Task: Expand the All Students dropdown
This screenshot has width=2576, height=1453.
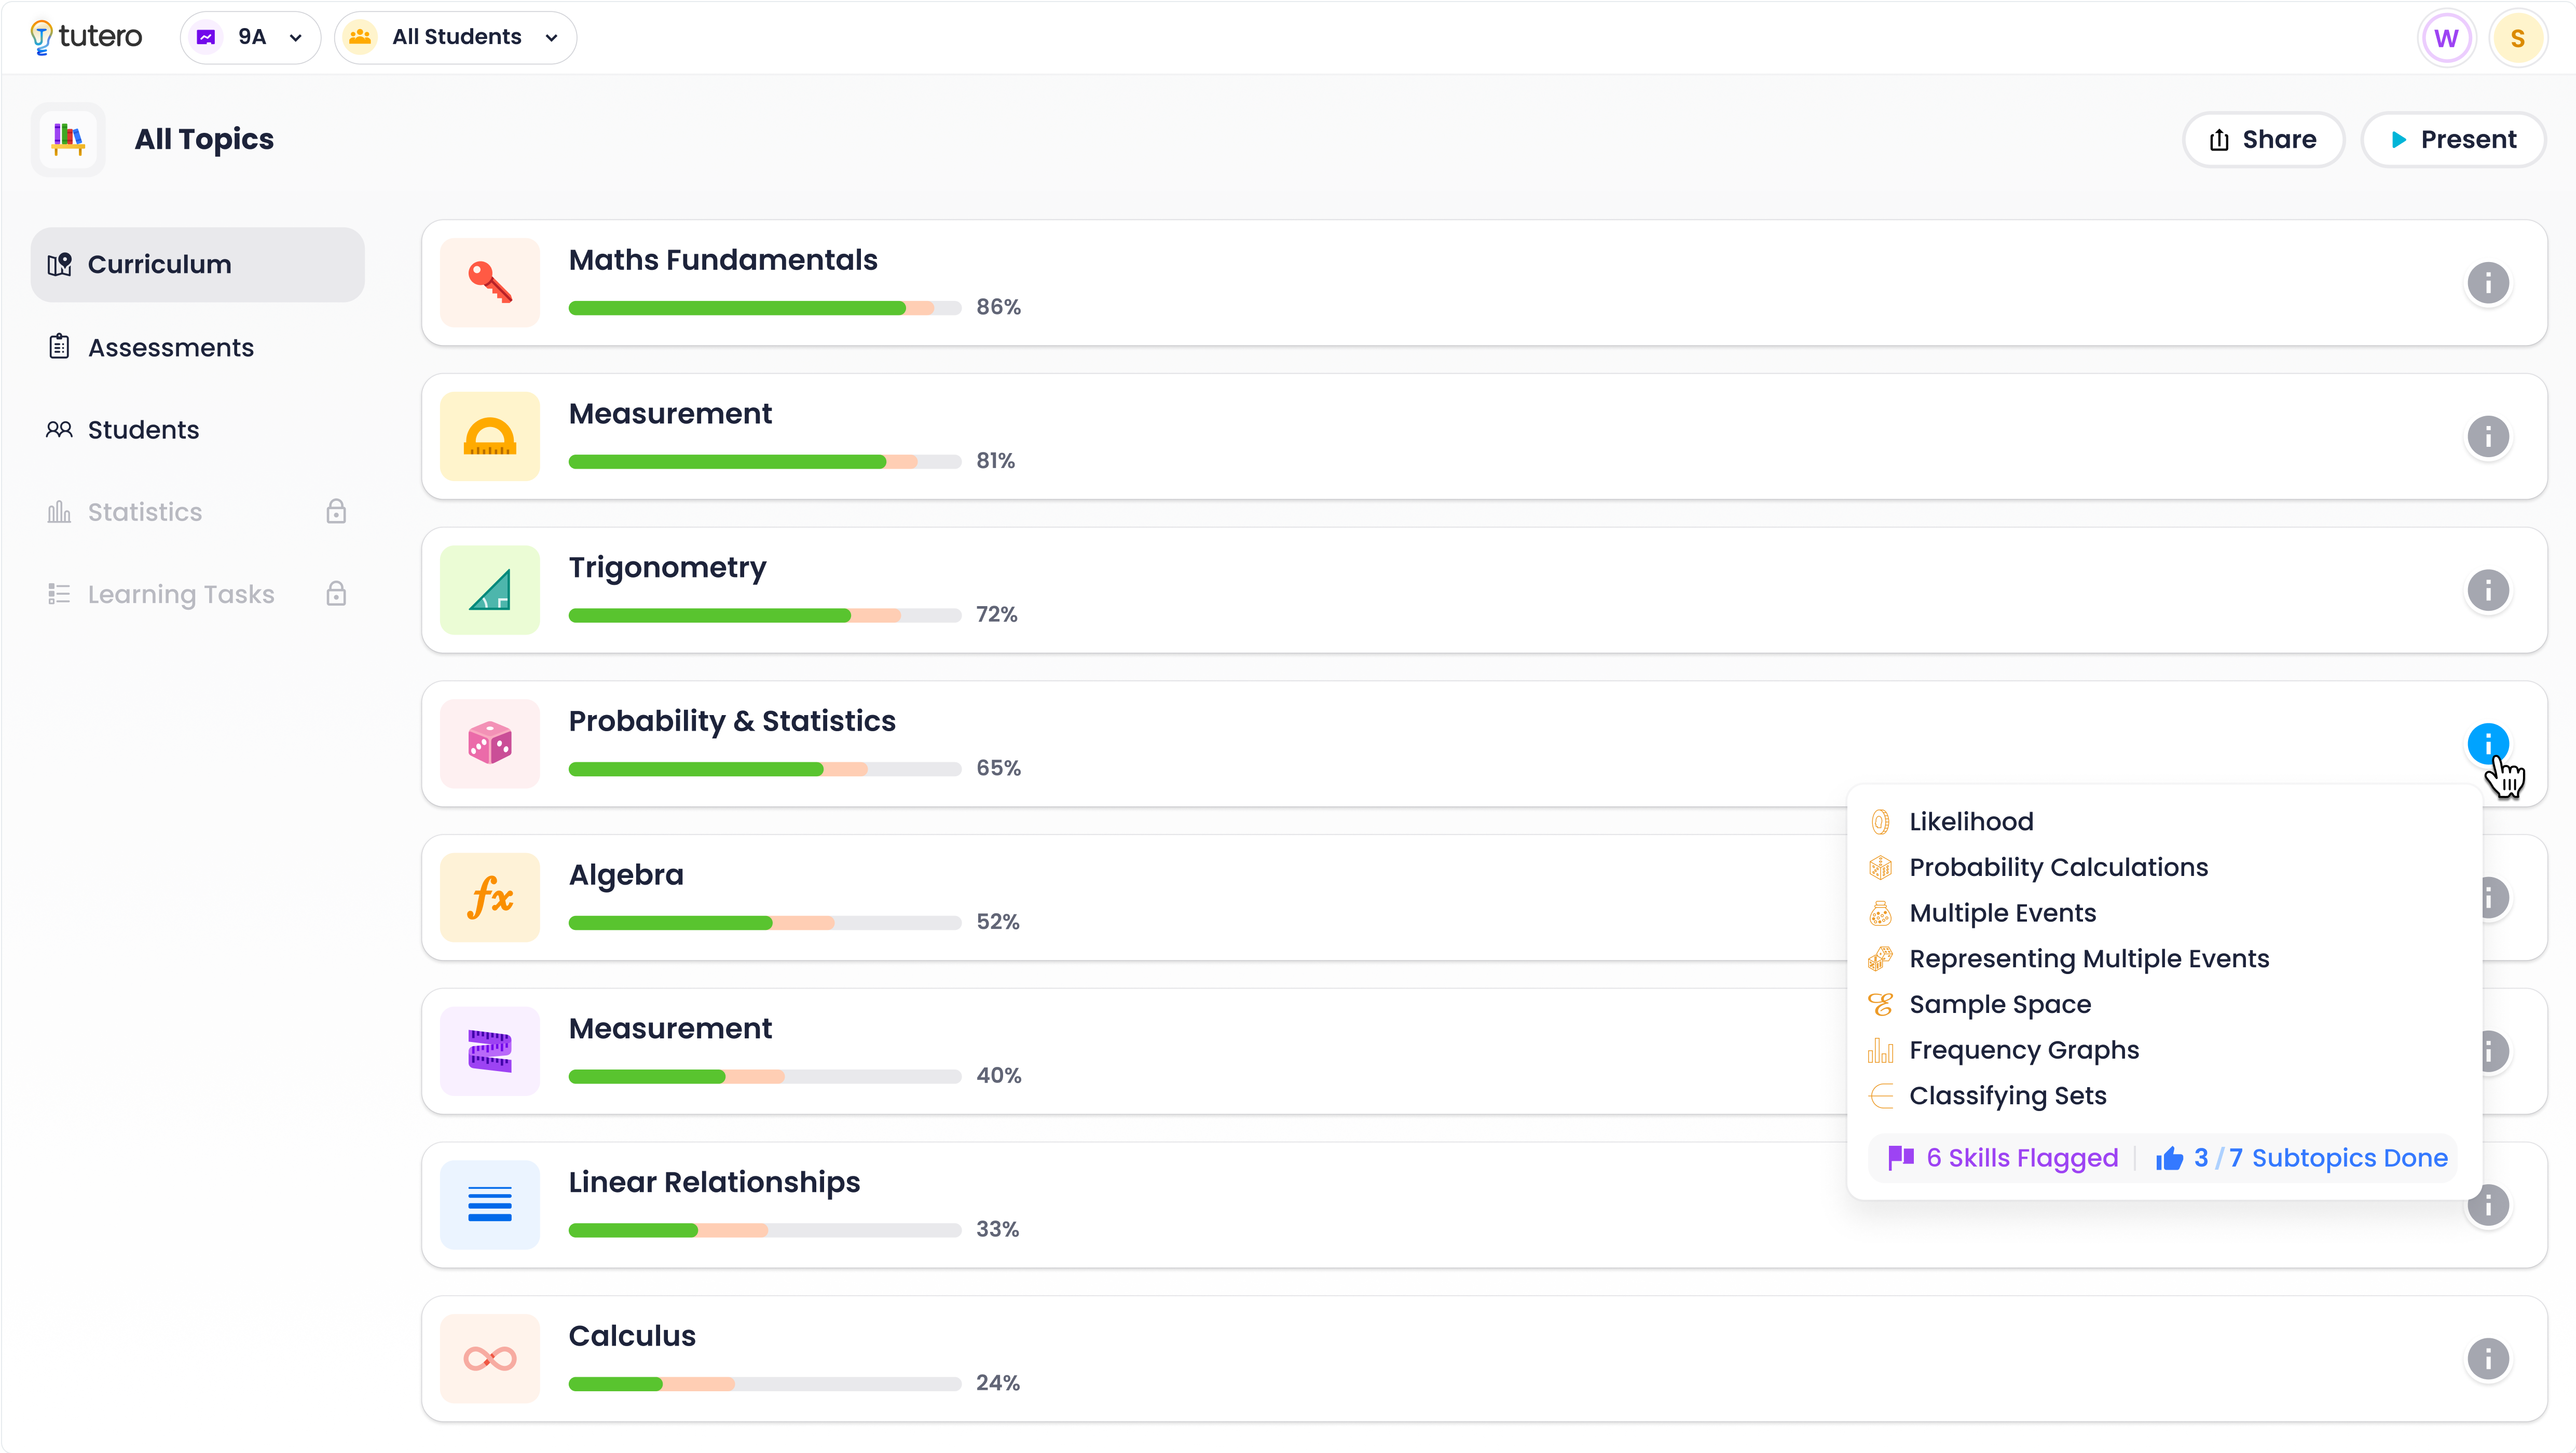Action: [x=455, y=38]
